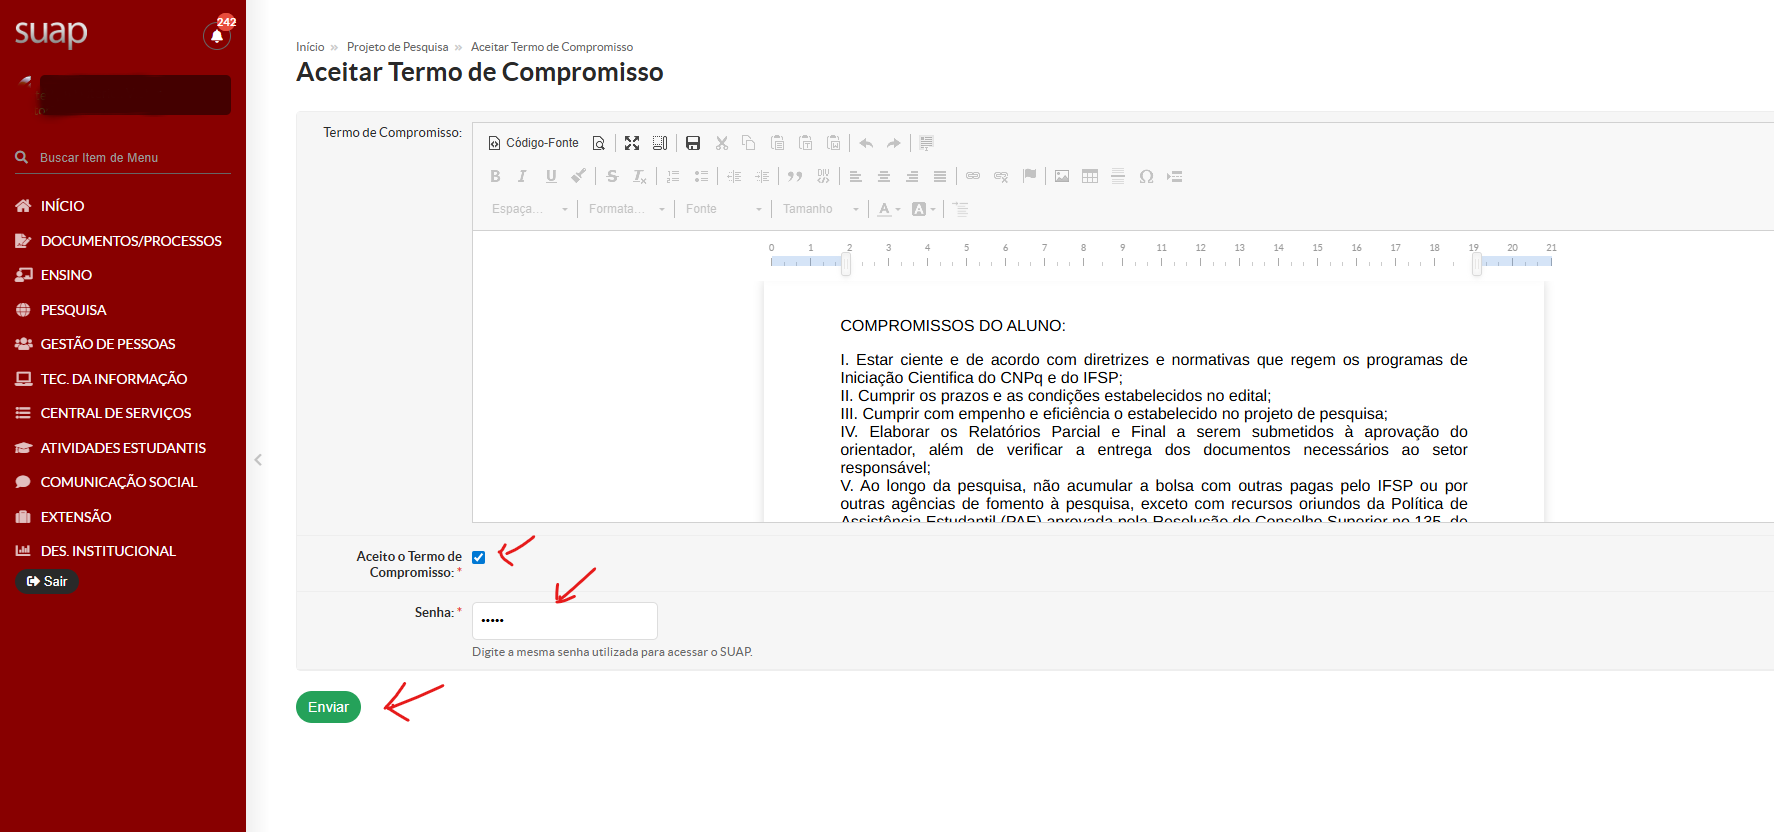Click the Senha password field
1774x832 pixels.
click(565, 621)
